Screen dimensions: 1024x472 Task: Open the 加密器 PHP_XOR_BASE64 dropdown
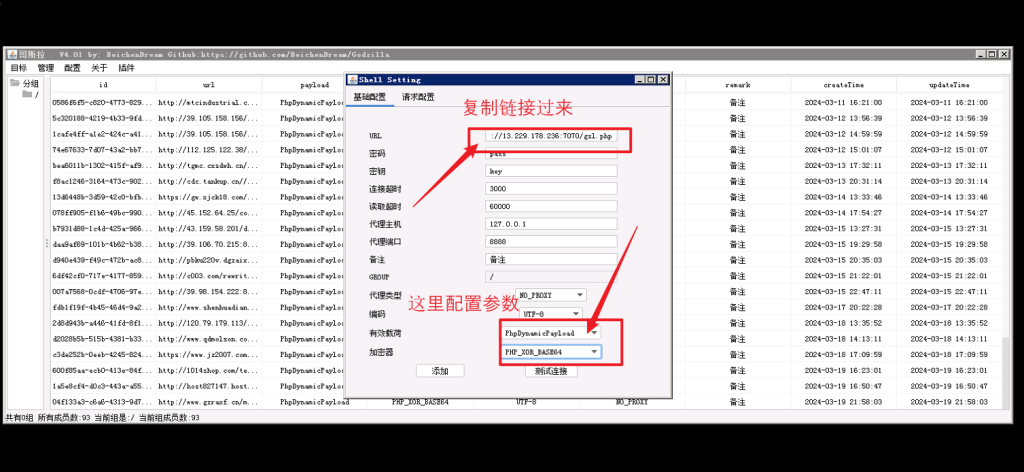pyautogui.click(x=550, y=352)
